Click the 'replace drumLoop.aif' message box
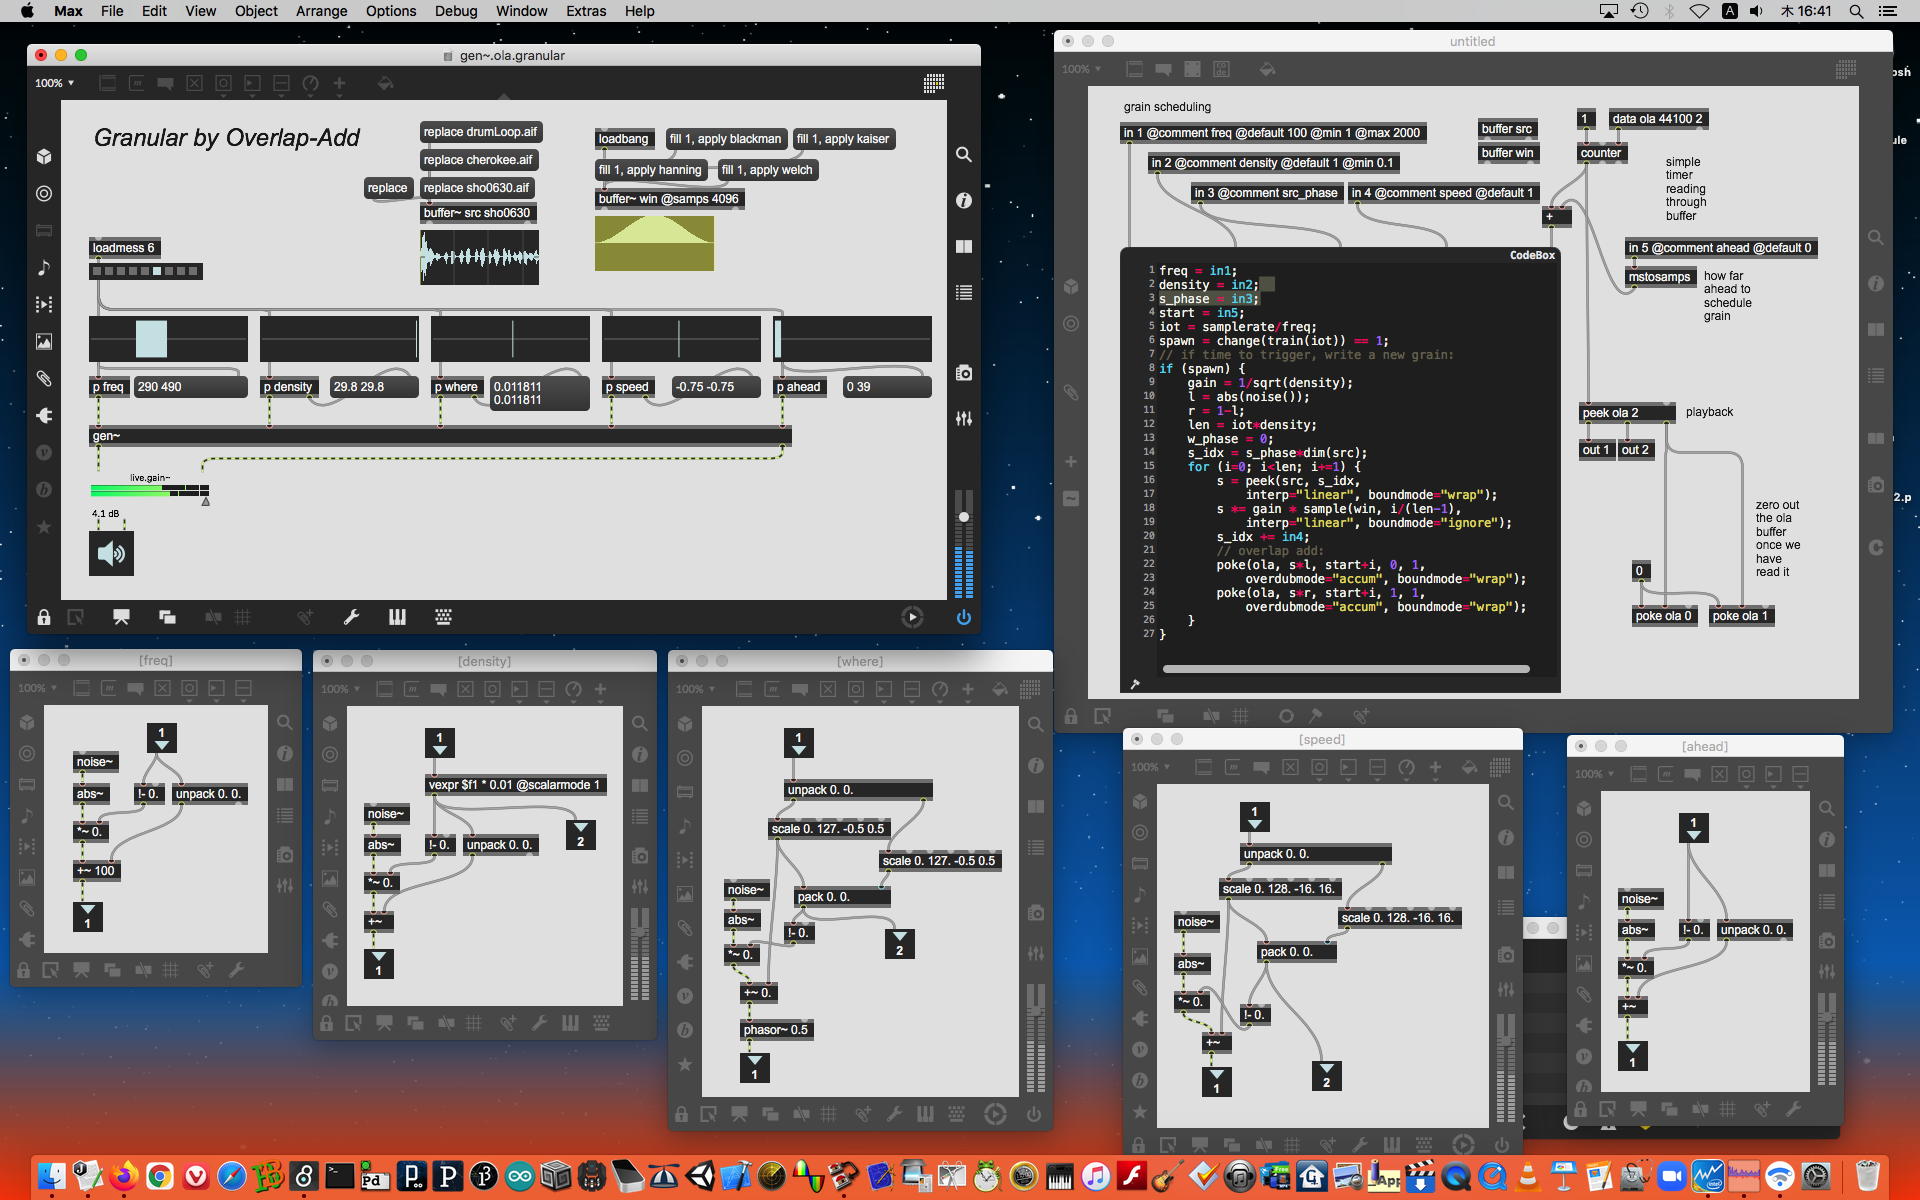1920x1200 pixels. [480, 132]
